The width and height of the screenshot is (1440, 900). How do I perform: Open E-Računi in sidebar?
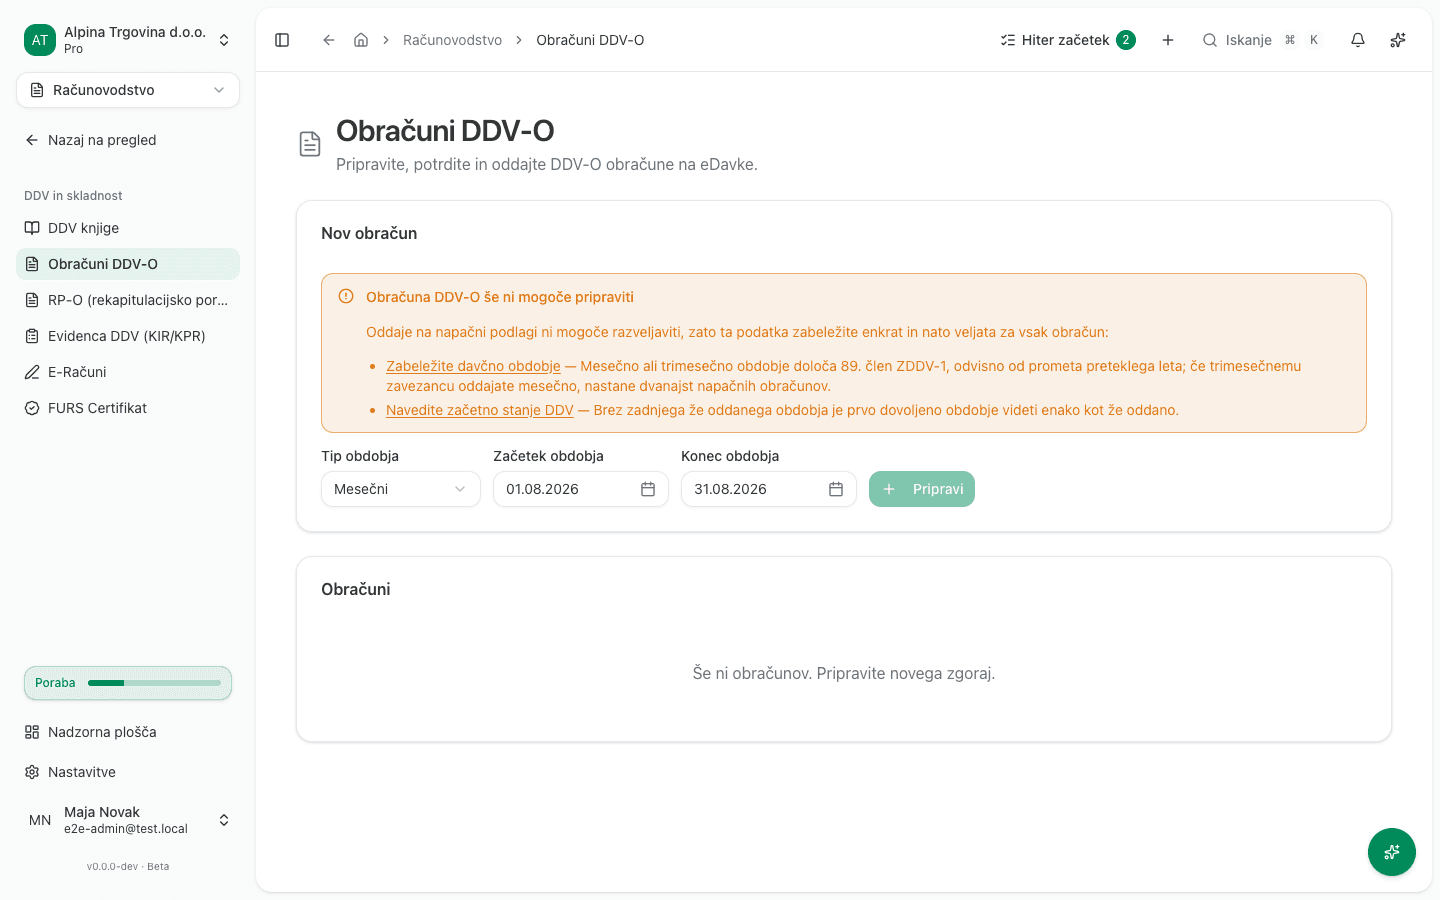click(x=128, y=372)
